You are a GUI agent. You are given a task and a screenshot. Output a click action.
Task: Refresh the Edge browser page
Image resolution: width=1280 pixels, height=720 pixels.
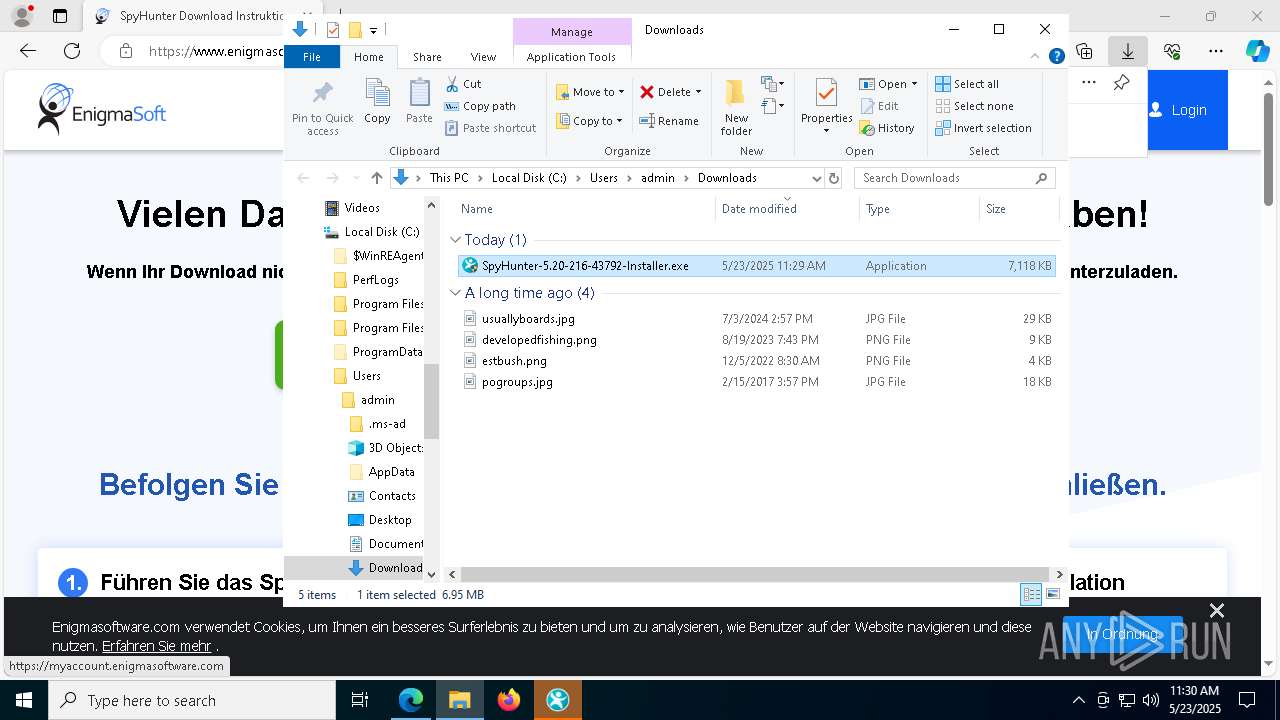pos(72,51)
